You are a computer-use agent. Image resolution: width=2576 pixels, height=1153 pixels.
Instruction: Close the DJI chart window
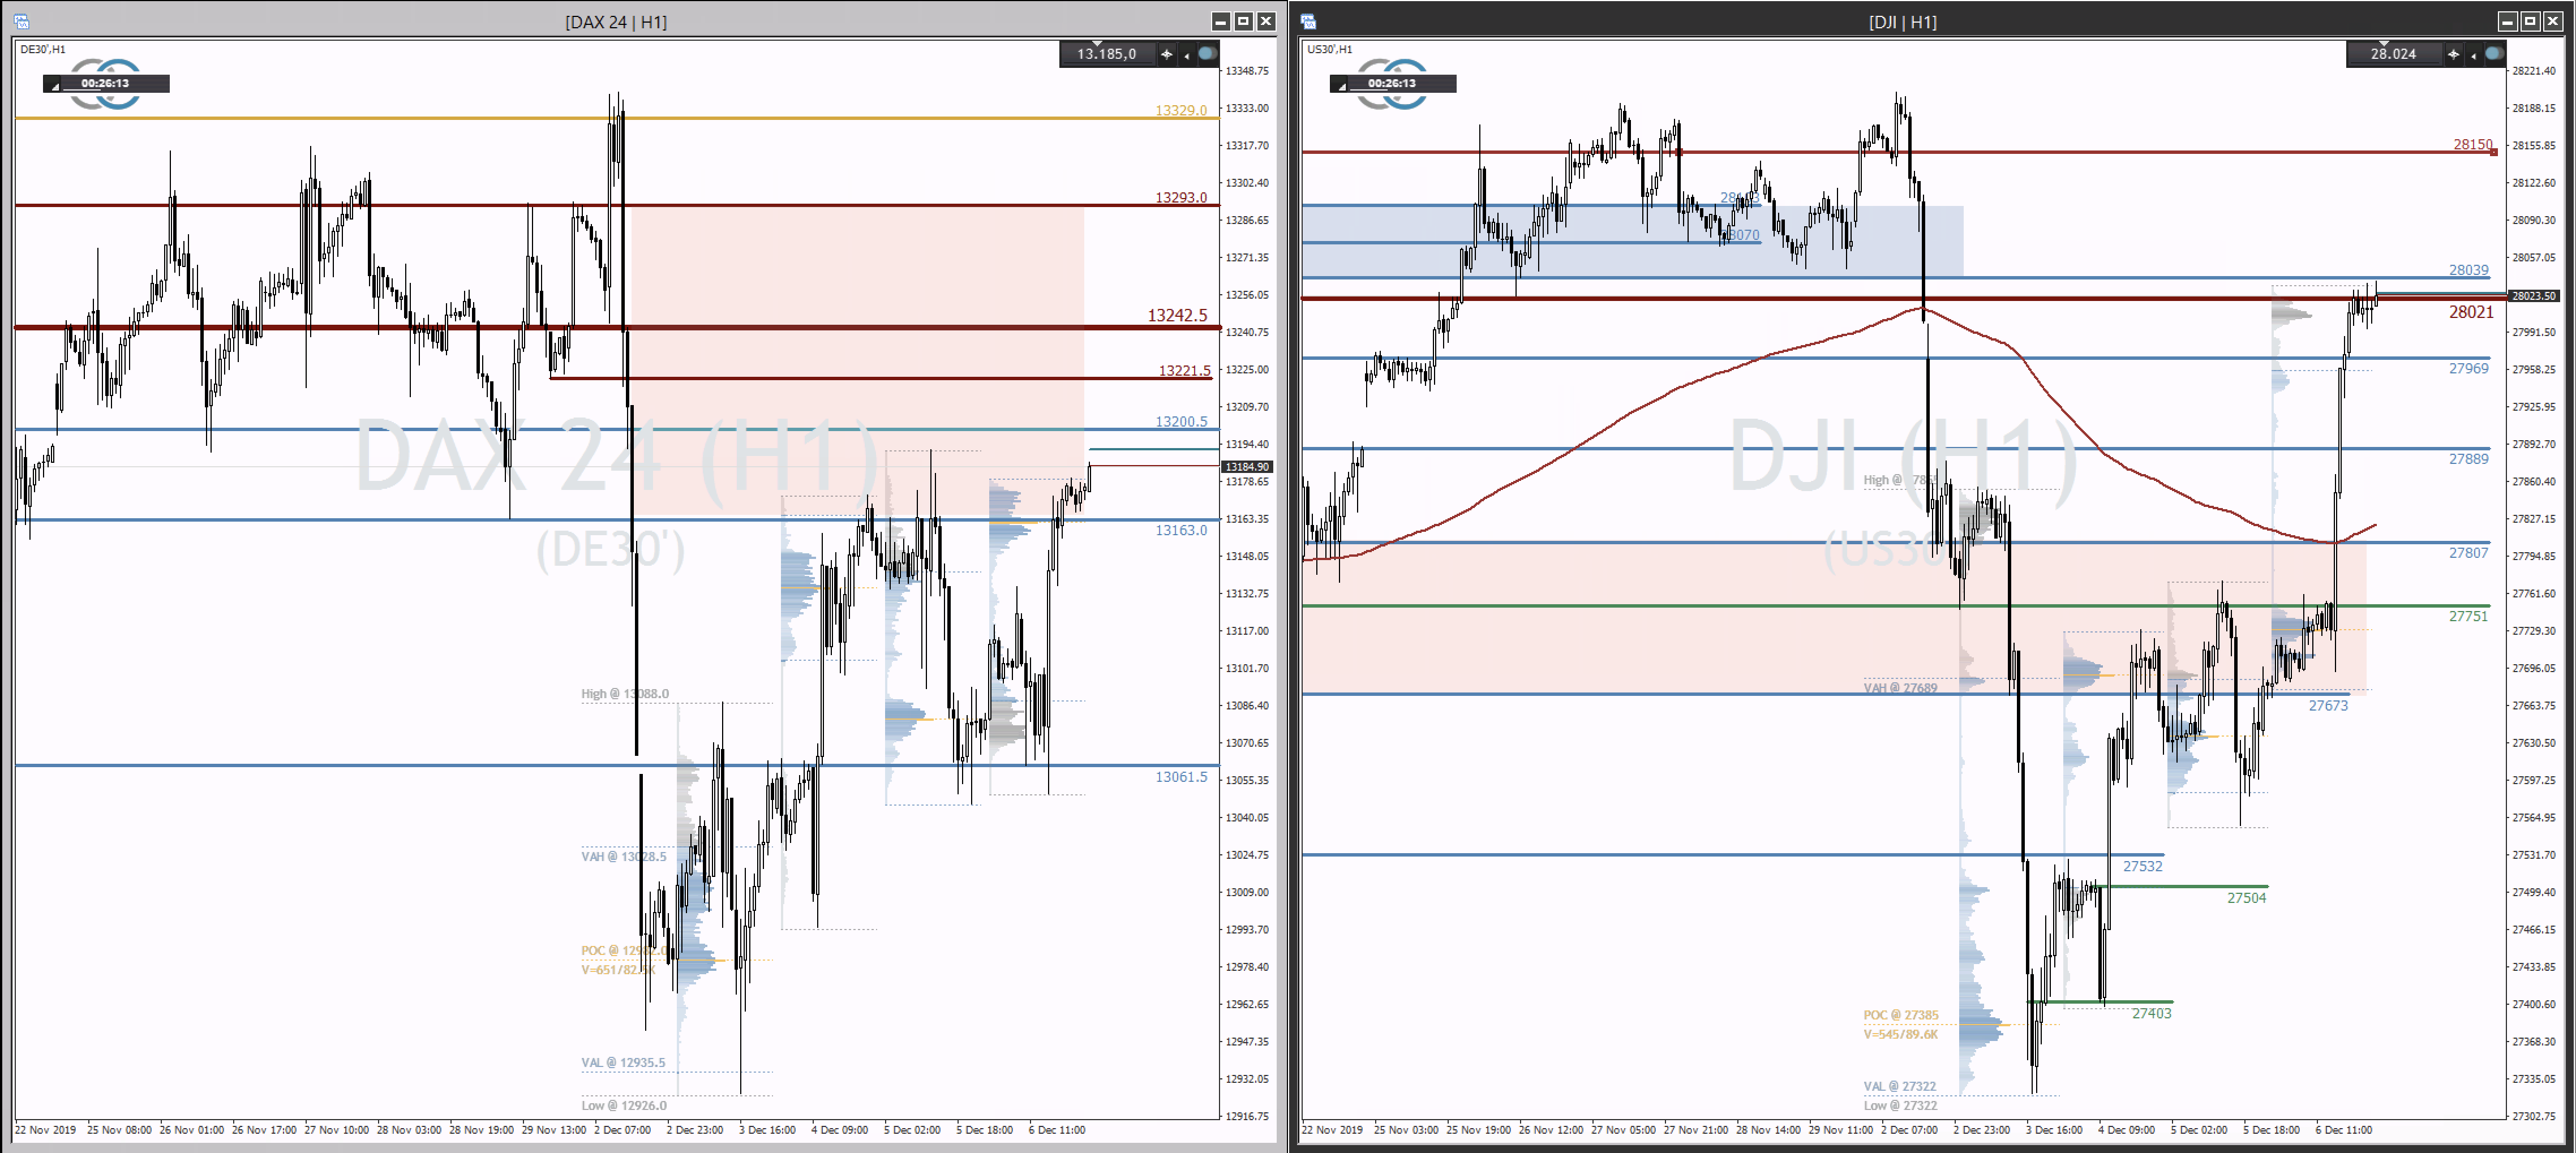click(x=2553, y=21)
